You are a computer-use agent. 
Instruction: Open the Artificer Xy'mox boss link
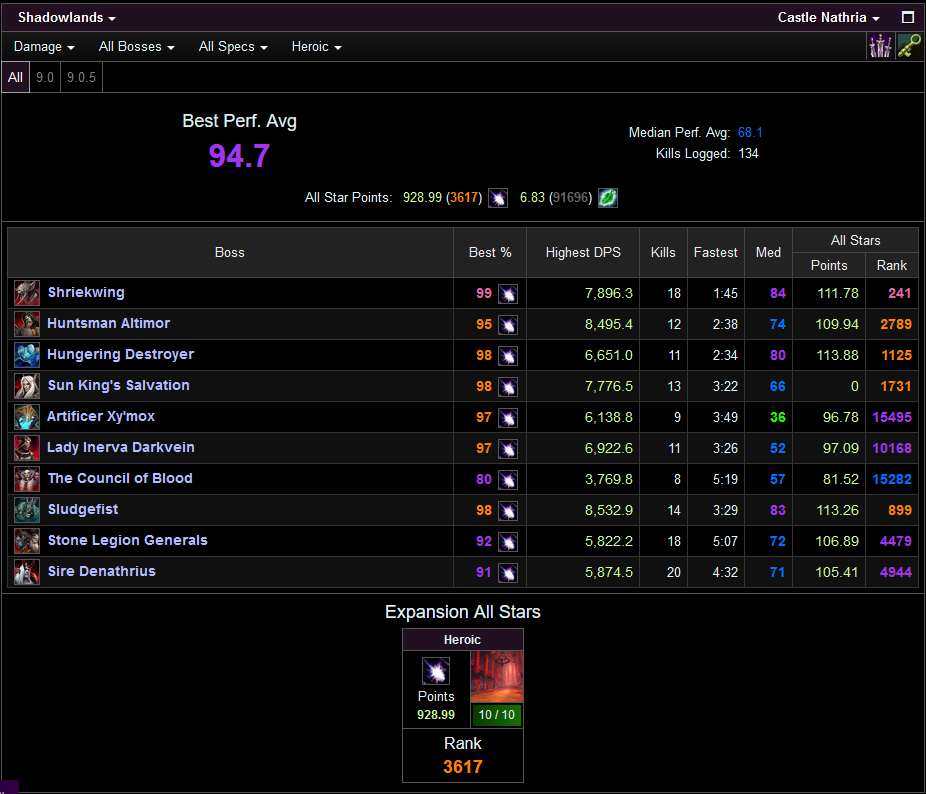pos(101,416)
